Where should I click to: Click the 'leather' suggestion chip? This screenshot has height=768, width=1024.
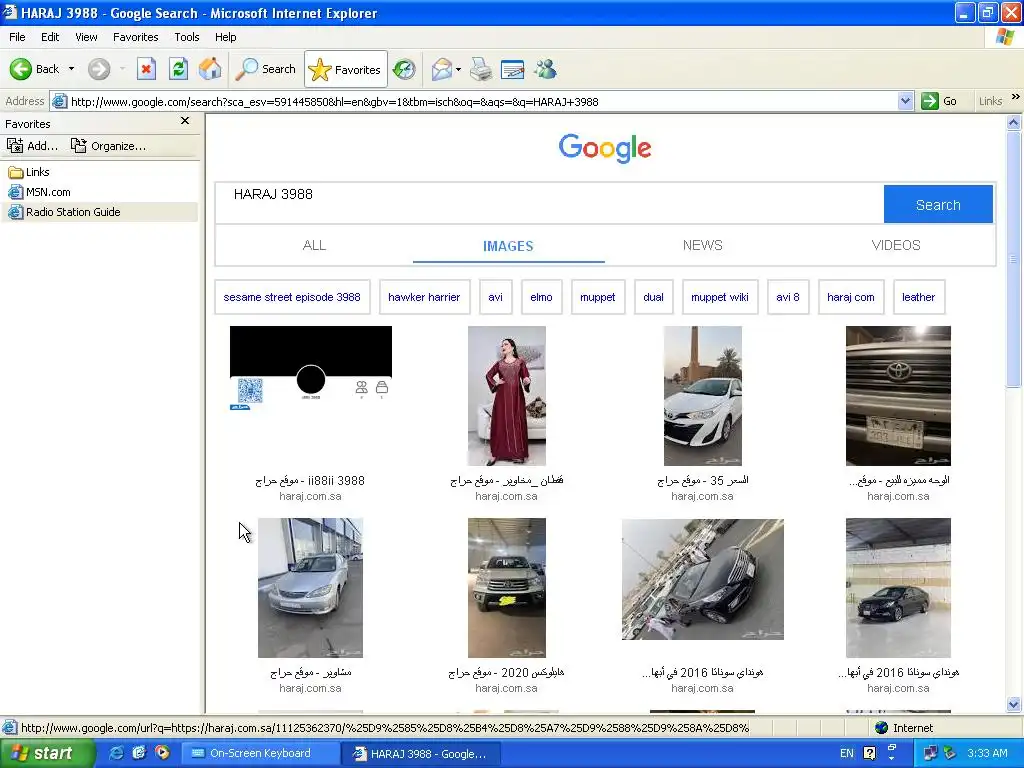tap(918, 297)
